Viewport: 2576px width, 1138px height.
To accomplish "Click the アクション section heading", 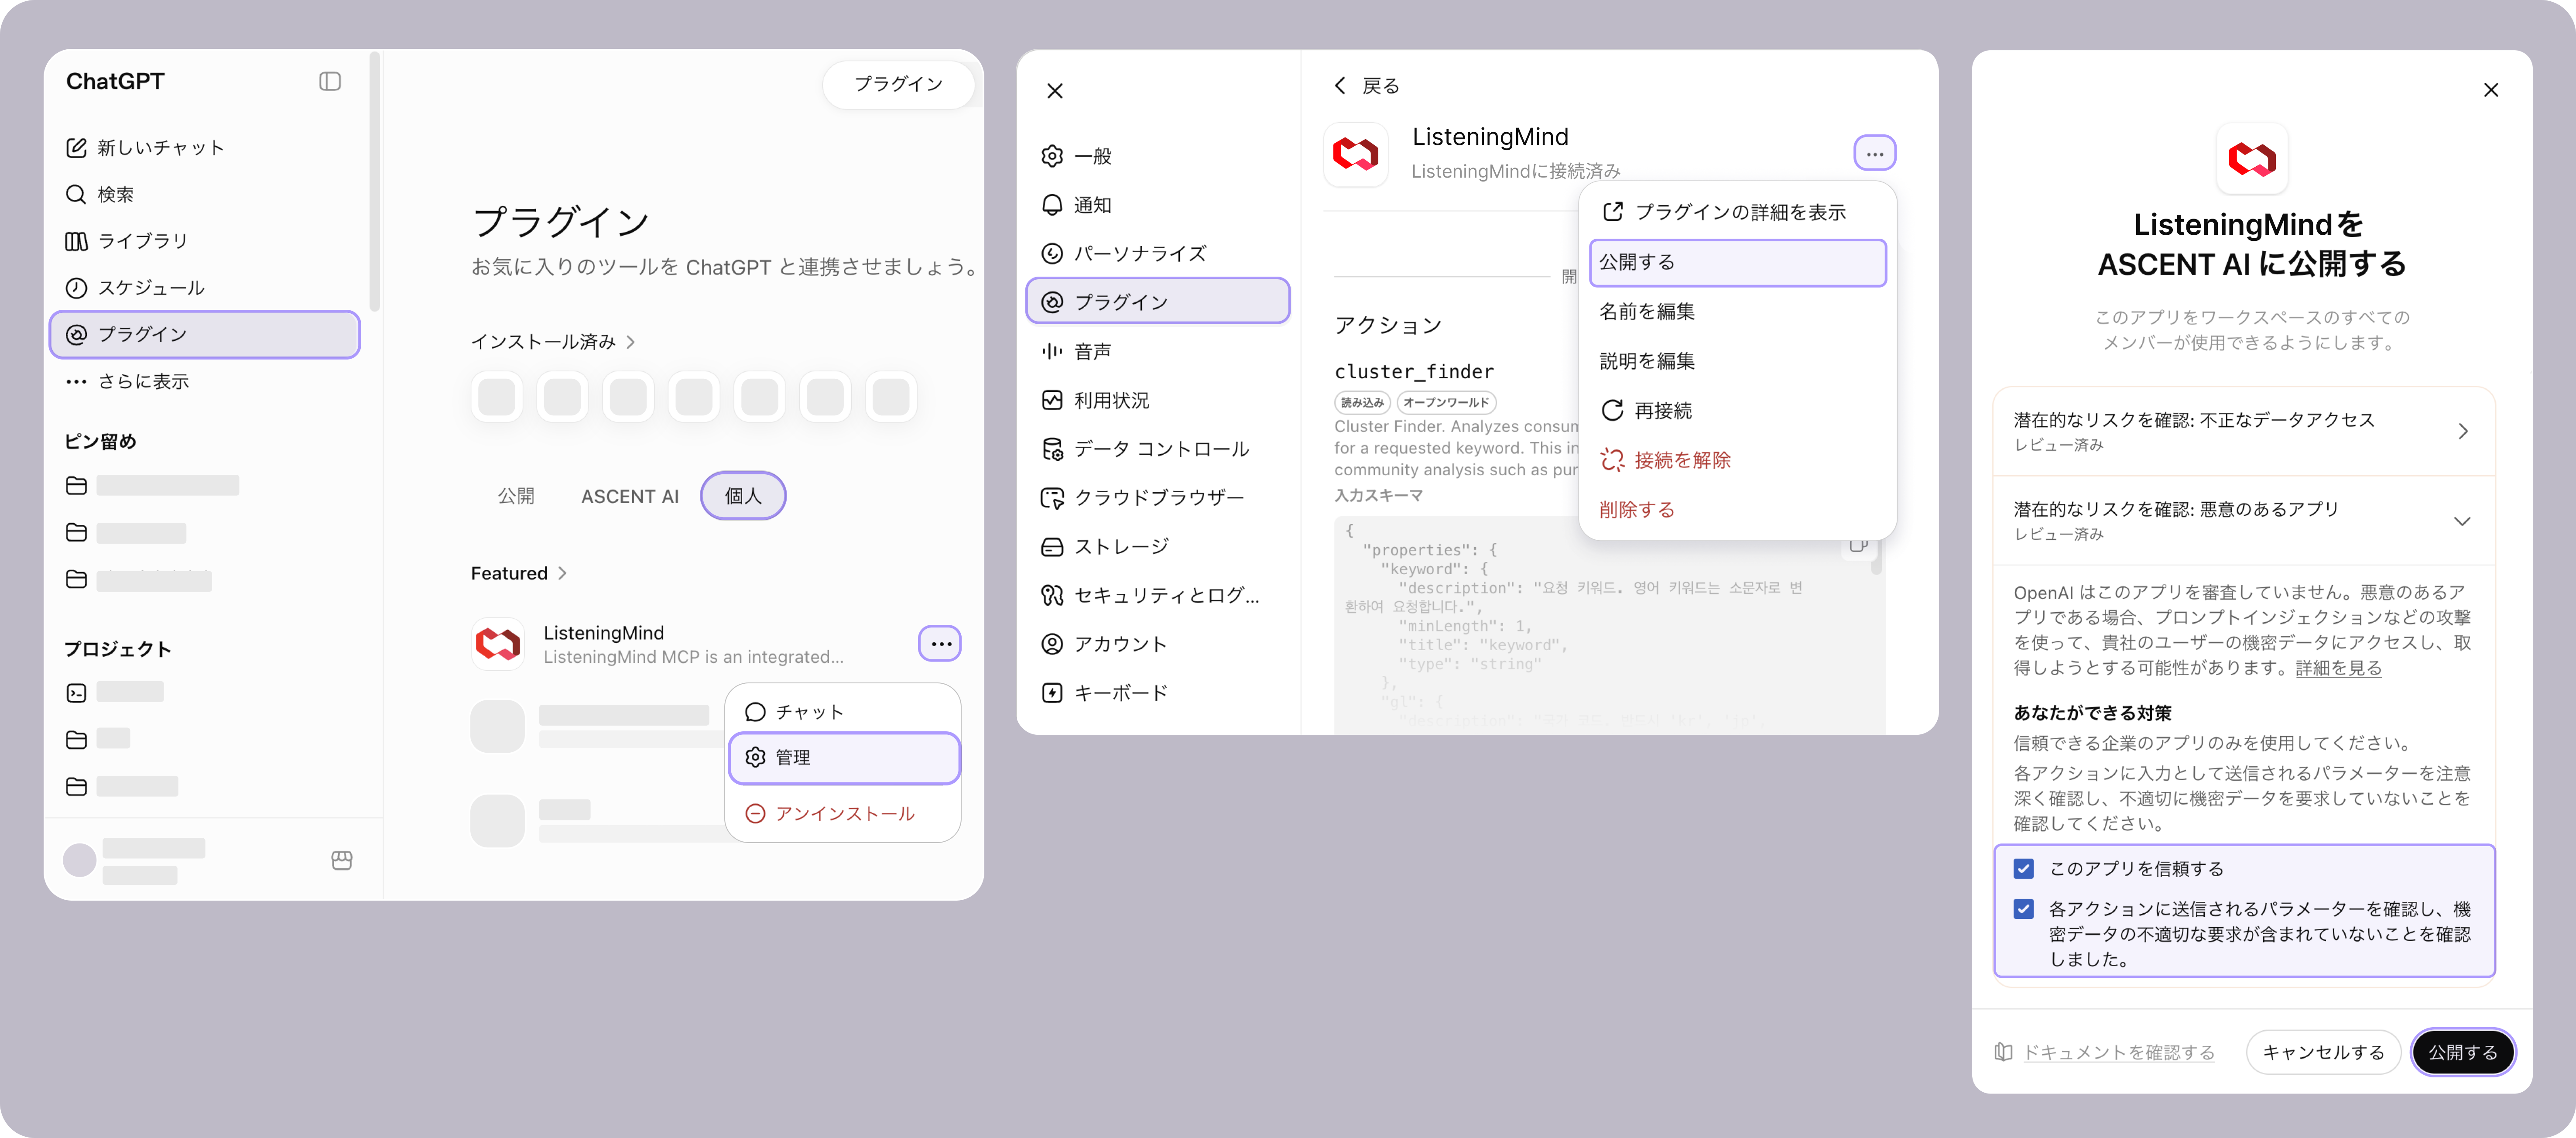I will [x=1388, y=326].
